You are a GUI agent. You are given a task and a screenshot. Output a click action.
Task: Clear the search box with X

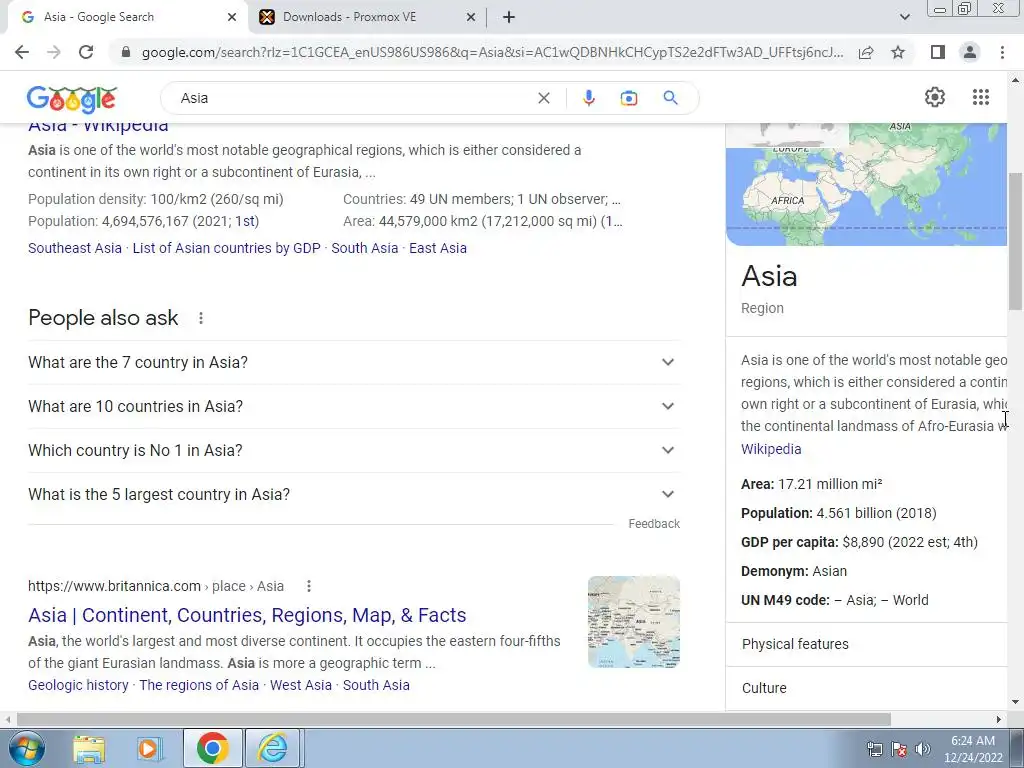point(543,98)
